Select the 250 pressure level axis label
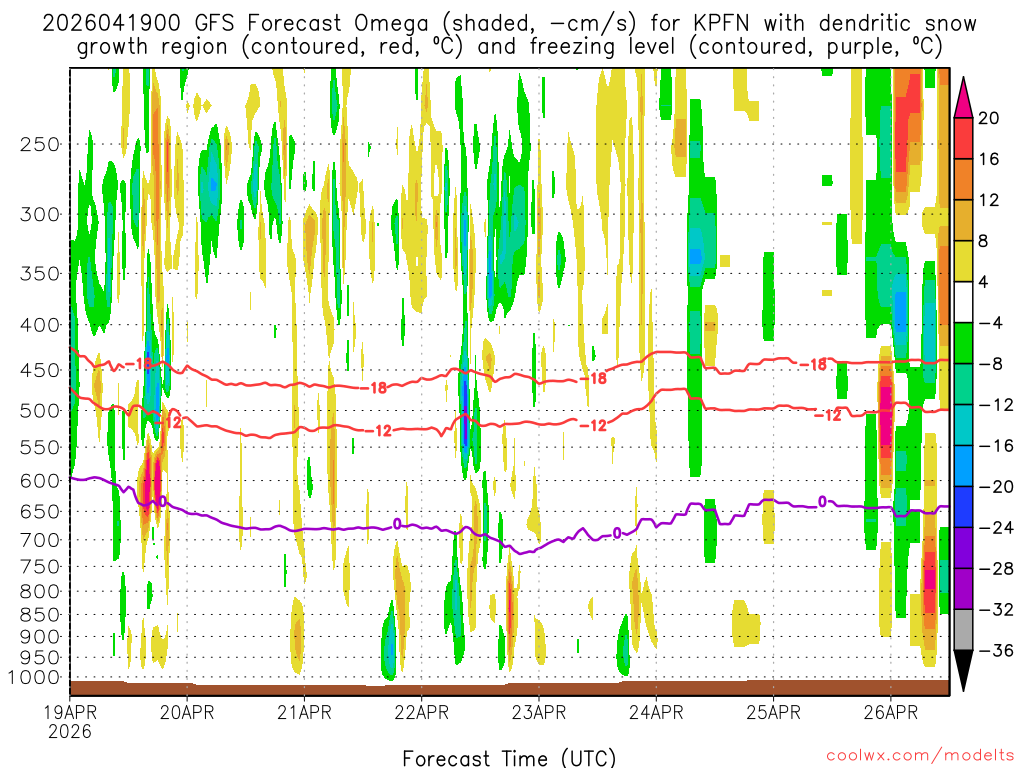 click(39, 144)
